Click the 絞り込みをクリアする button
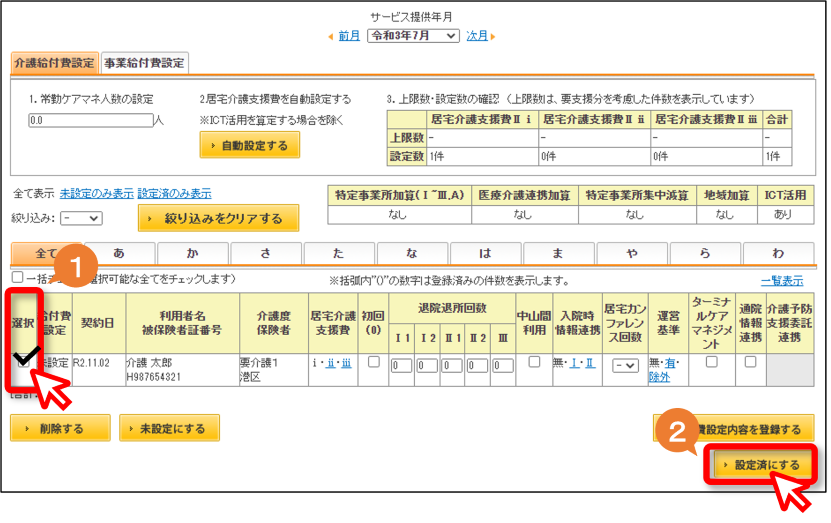This screenshot has height=523, width=831. click(x=218, y=218)
